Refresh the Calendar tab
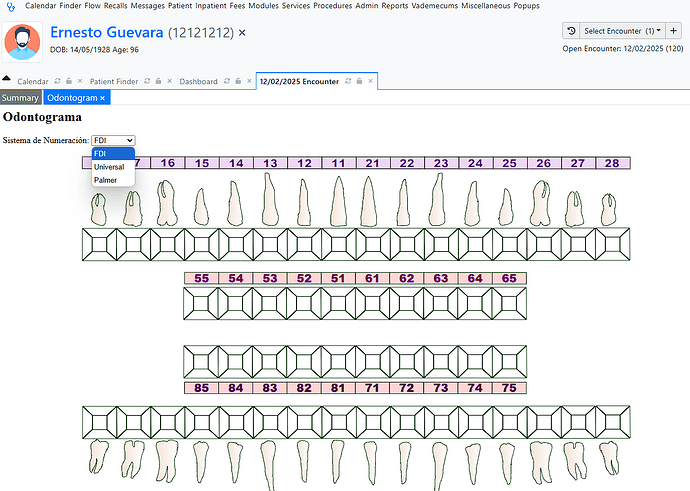 (x=58, y=81)
